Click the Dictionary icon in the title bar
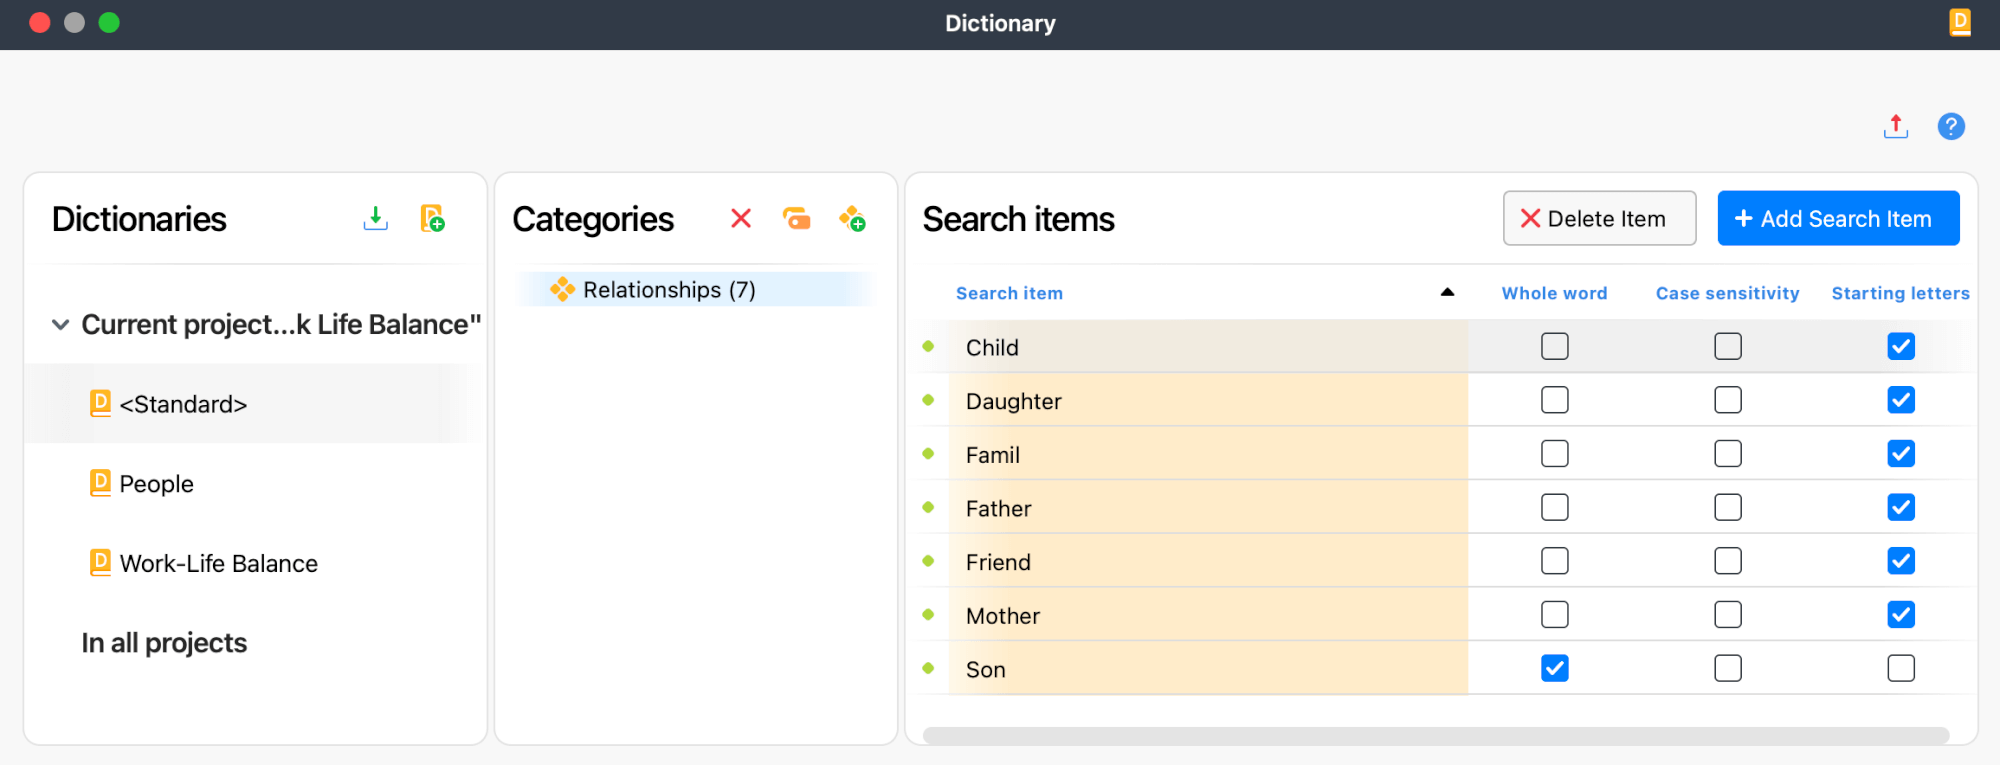 pyautogui.click(x=1960, y=22)
